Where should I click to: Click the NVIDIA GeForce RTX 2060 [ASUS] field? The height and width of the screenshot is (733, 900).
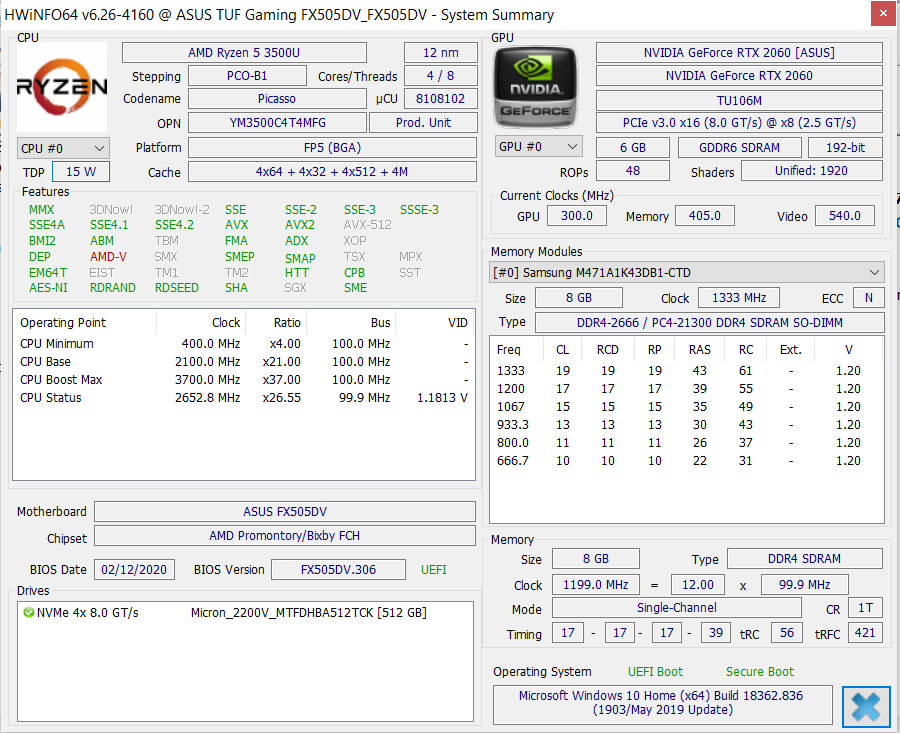click(x=739, y=53)
